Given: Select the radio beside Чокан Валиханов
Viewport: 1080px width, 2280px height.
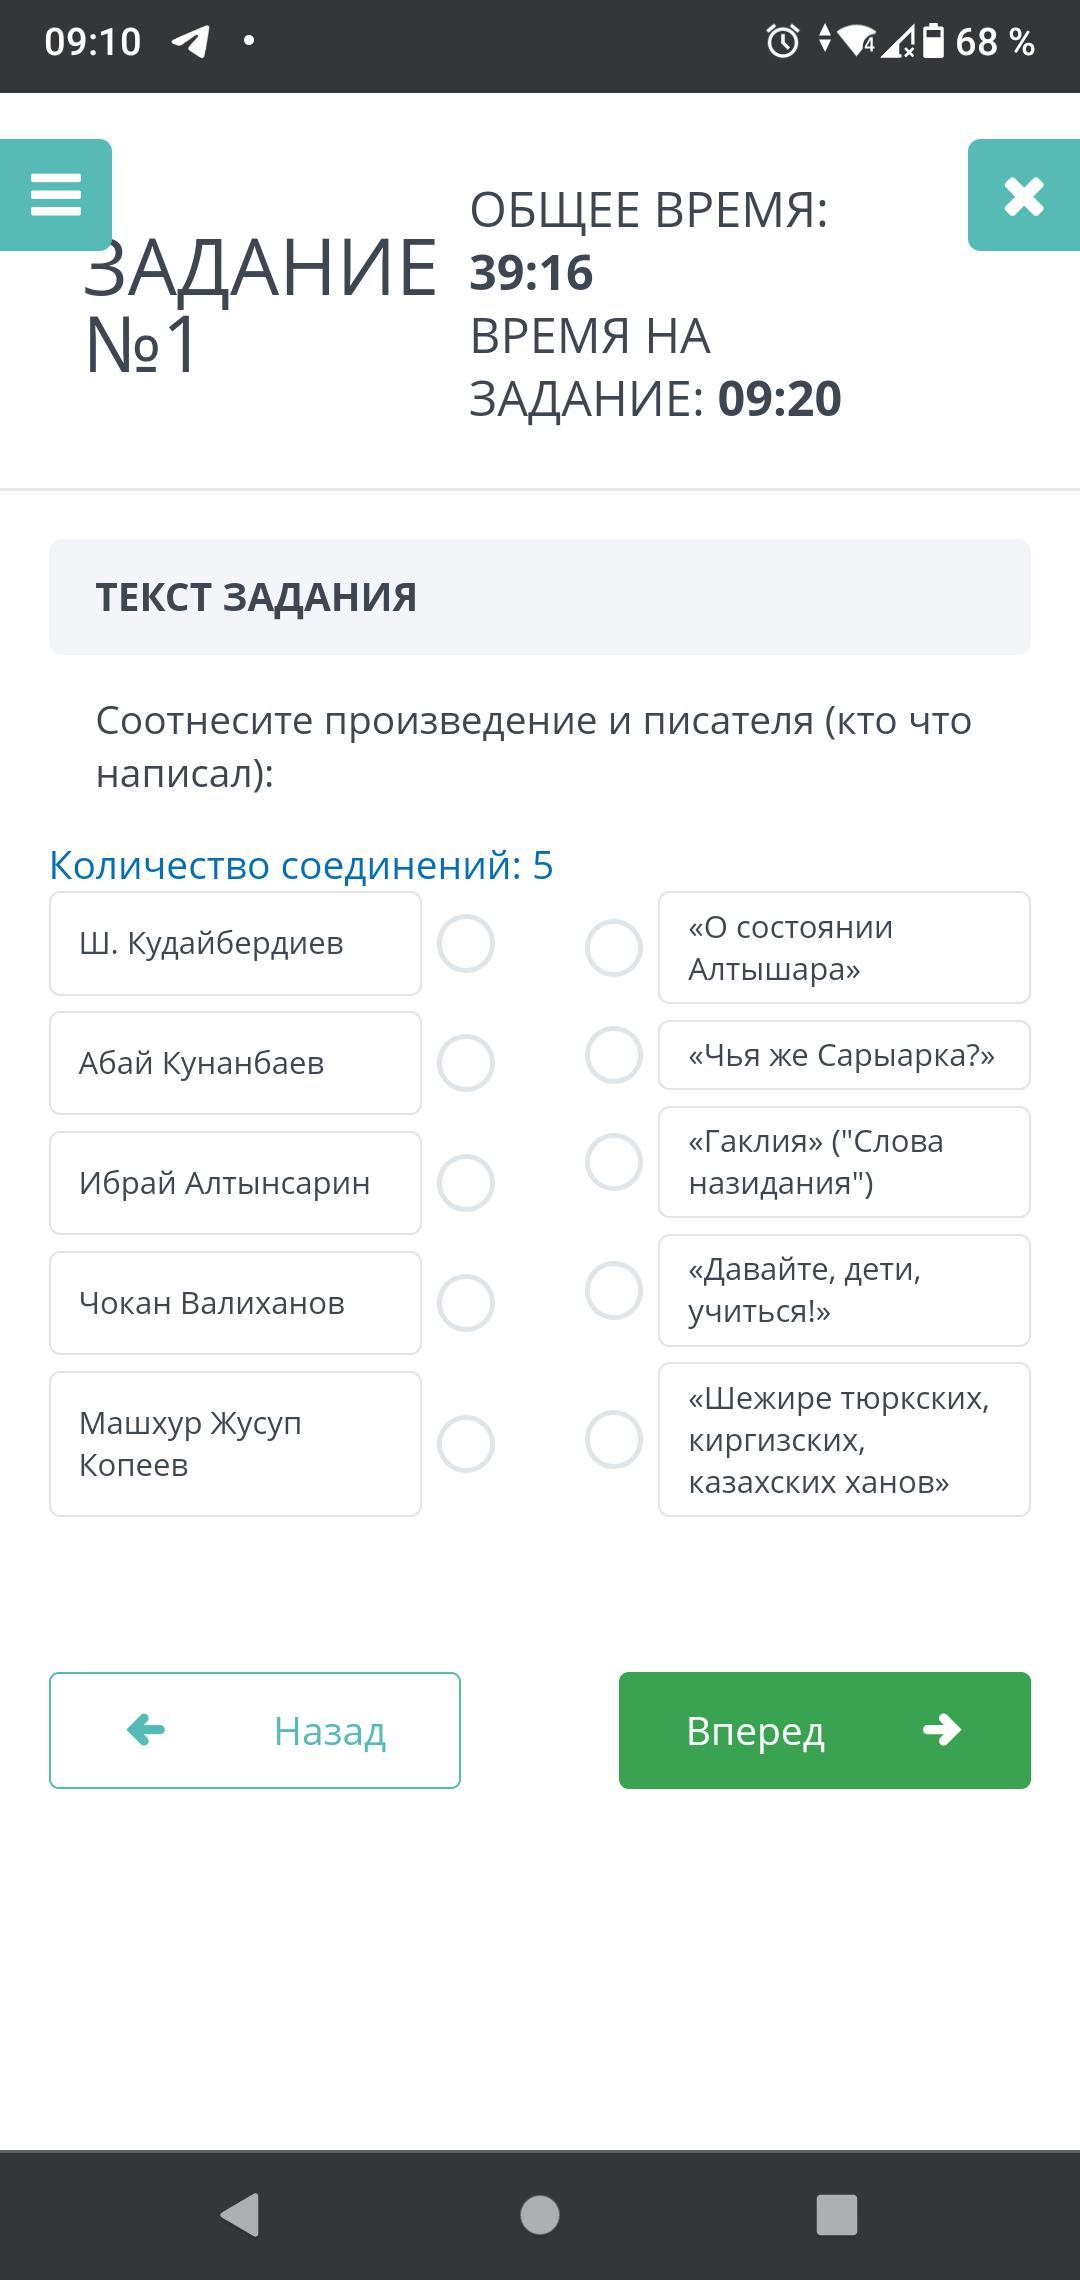Looking at the screenshot, I should coord(466,1303).
